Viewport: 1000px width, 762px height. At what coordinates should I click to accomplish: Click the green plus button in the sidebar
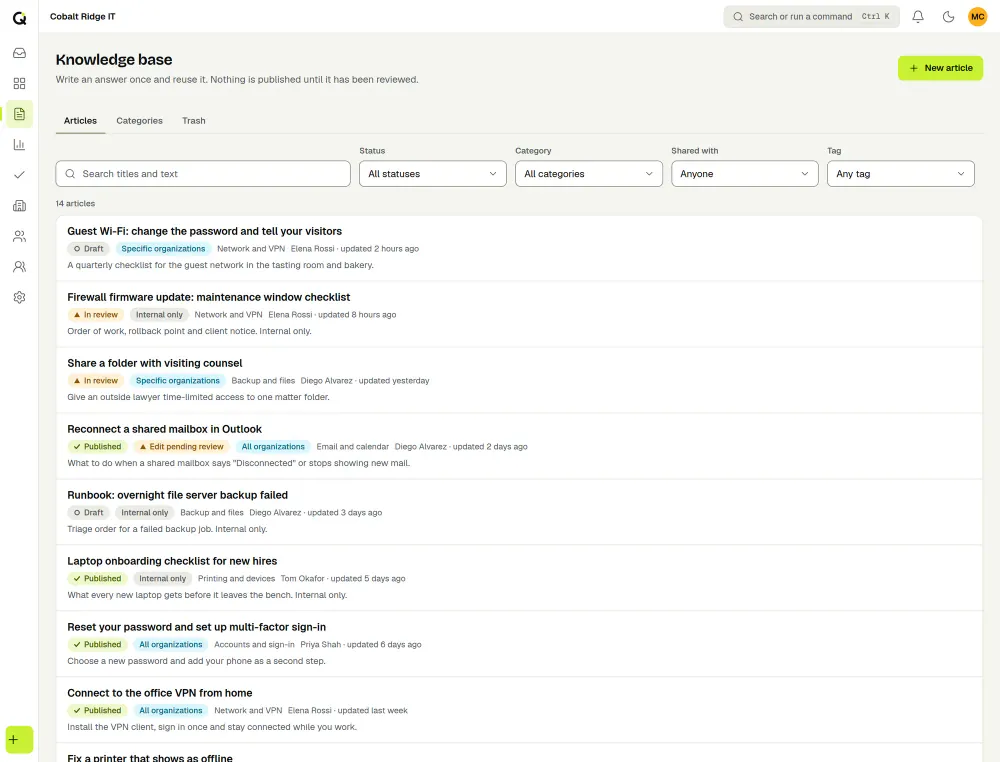coord(19,740)
